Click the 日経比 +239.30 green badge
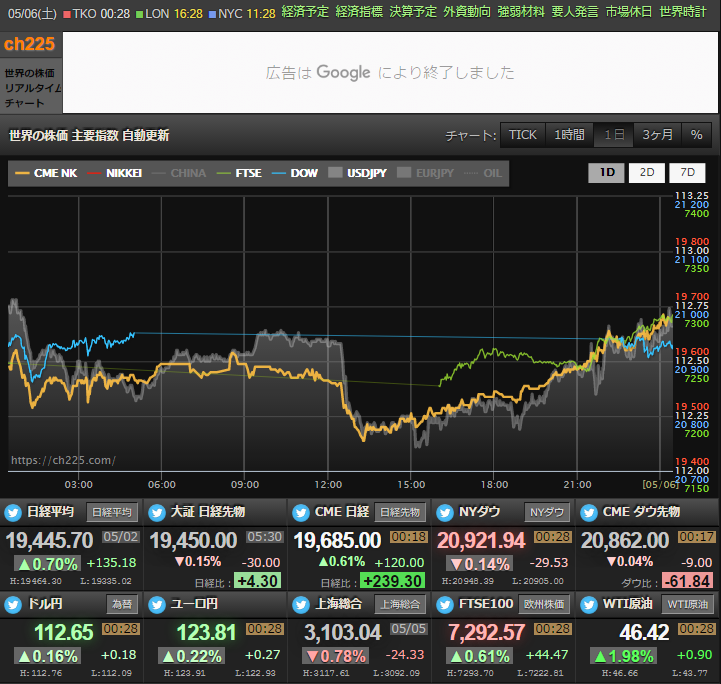The image size is (721, 684). tap(392, 581)
